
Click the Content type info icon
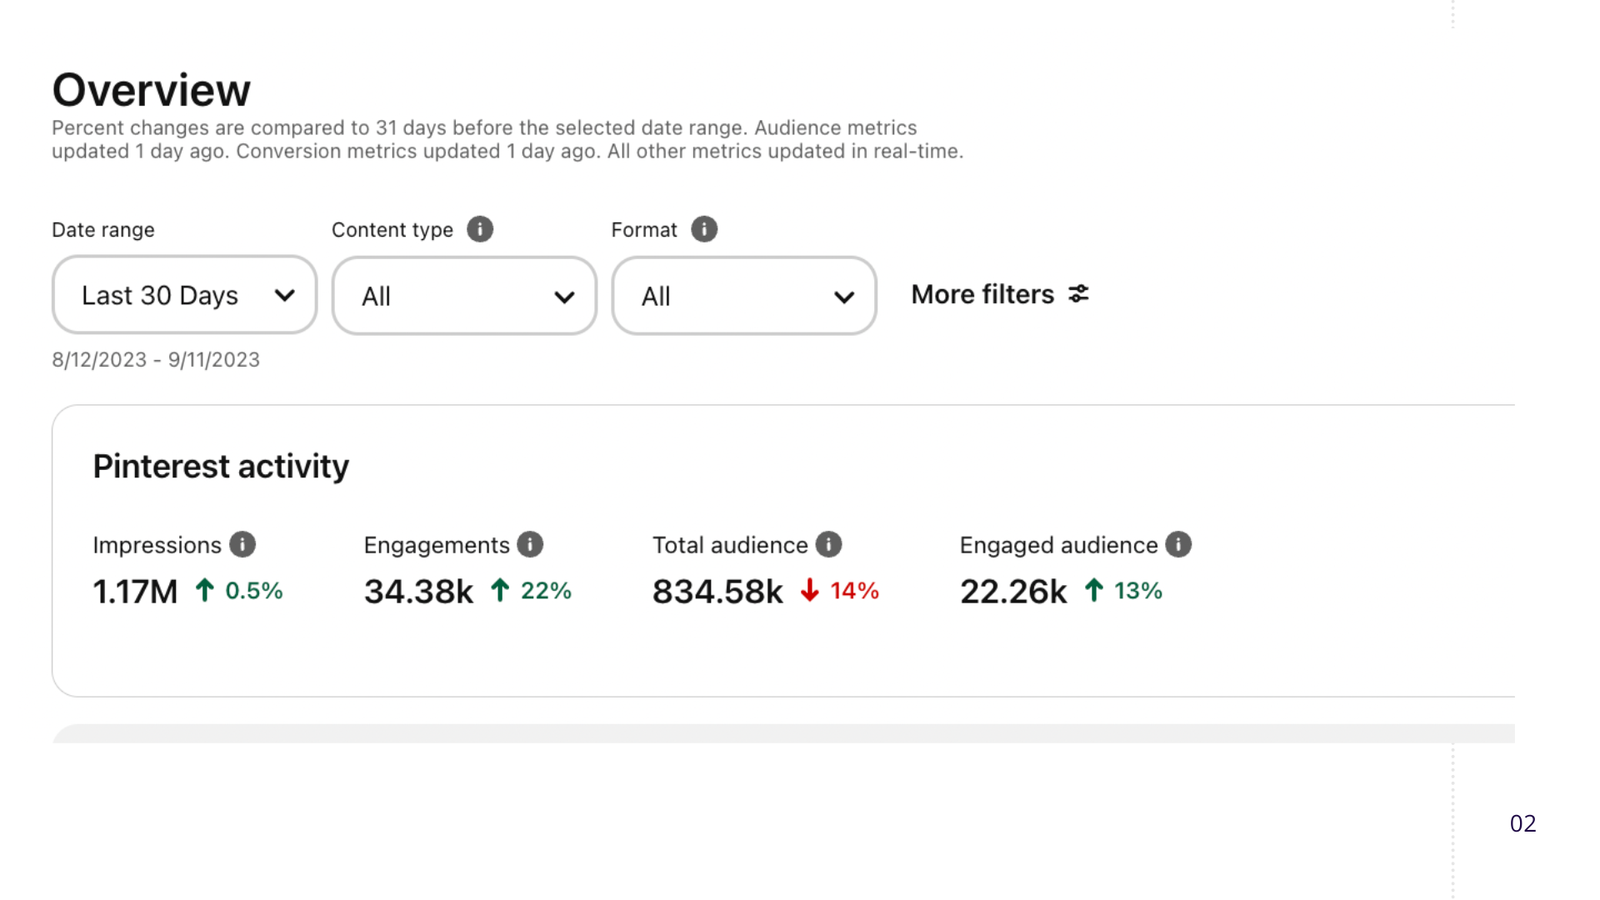click(x=480, y=229)
